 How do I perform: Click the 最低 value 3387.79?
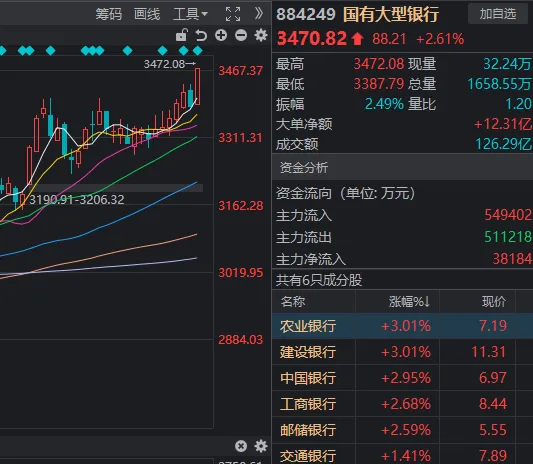click(379, 84)
